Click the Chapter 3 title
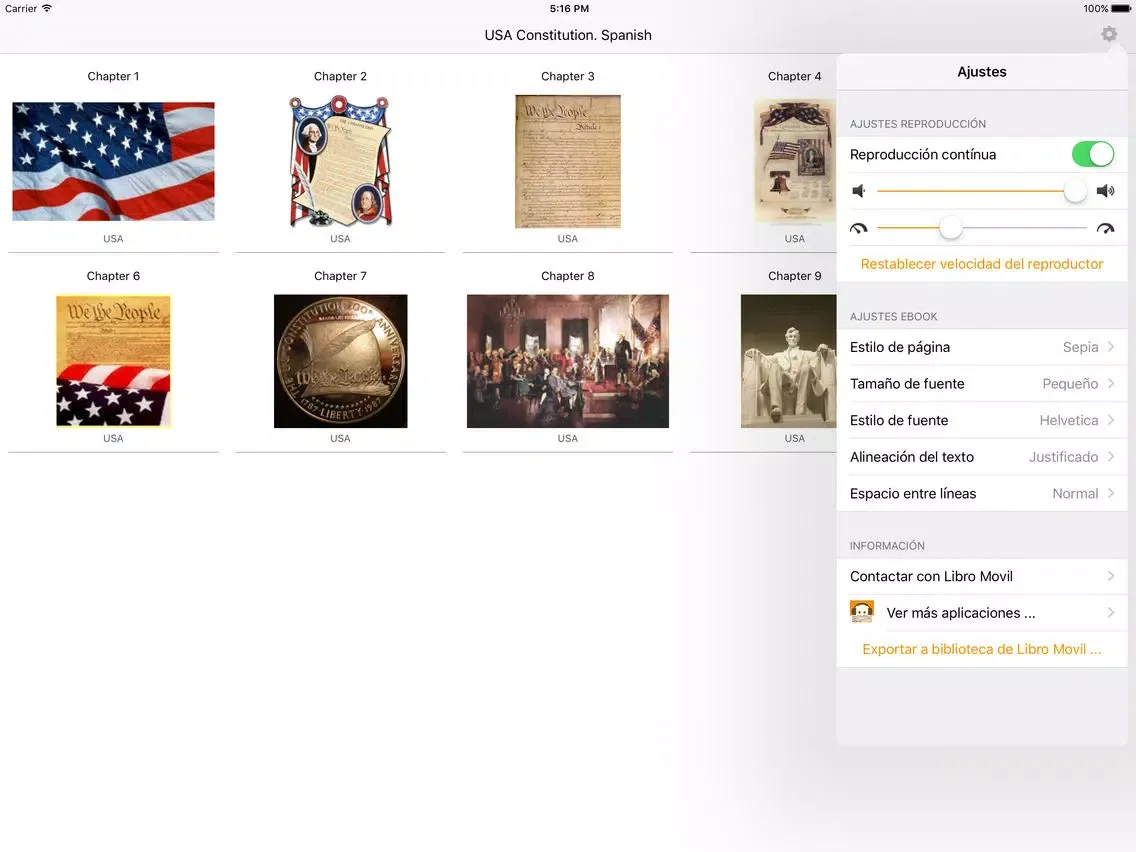The width and height of the screenshot is (1136, 852). pyautogui.click(x=568, y=76)
